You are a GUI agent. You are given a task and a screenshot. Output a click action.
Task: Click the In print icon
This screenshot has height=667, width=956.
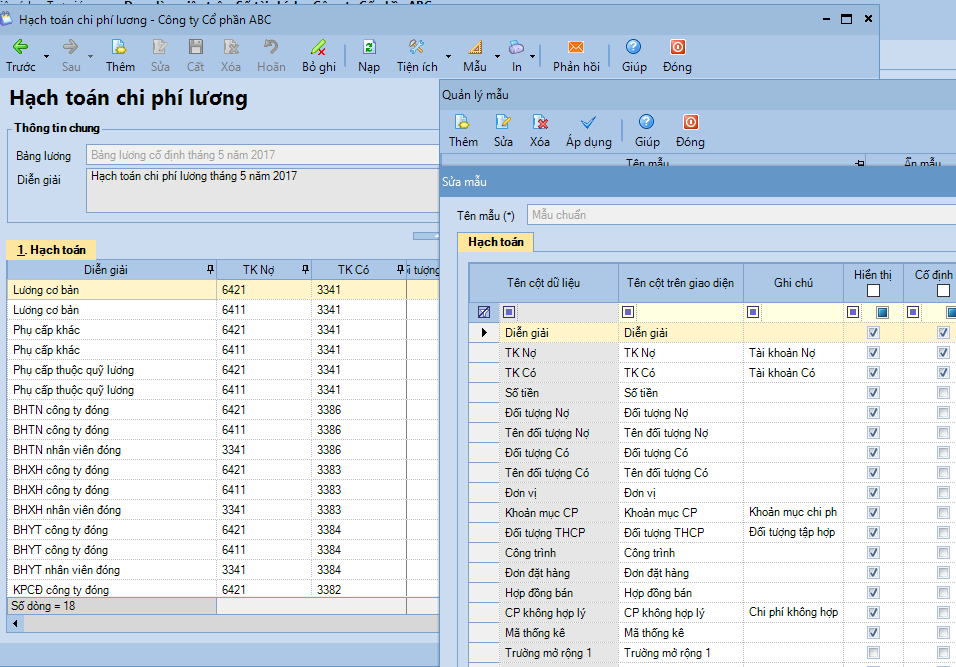[516, 47]
